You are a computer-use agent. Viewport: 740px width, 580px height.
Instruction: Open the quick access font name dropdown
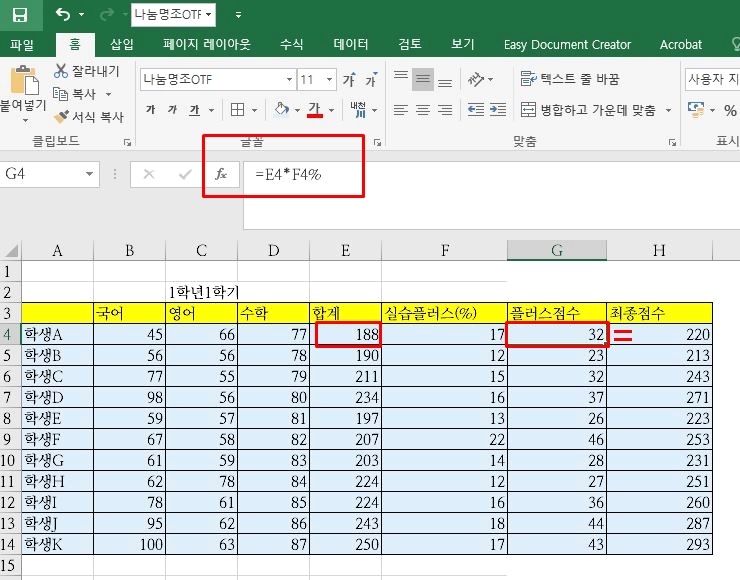pos(209,14)
